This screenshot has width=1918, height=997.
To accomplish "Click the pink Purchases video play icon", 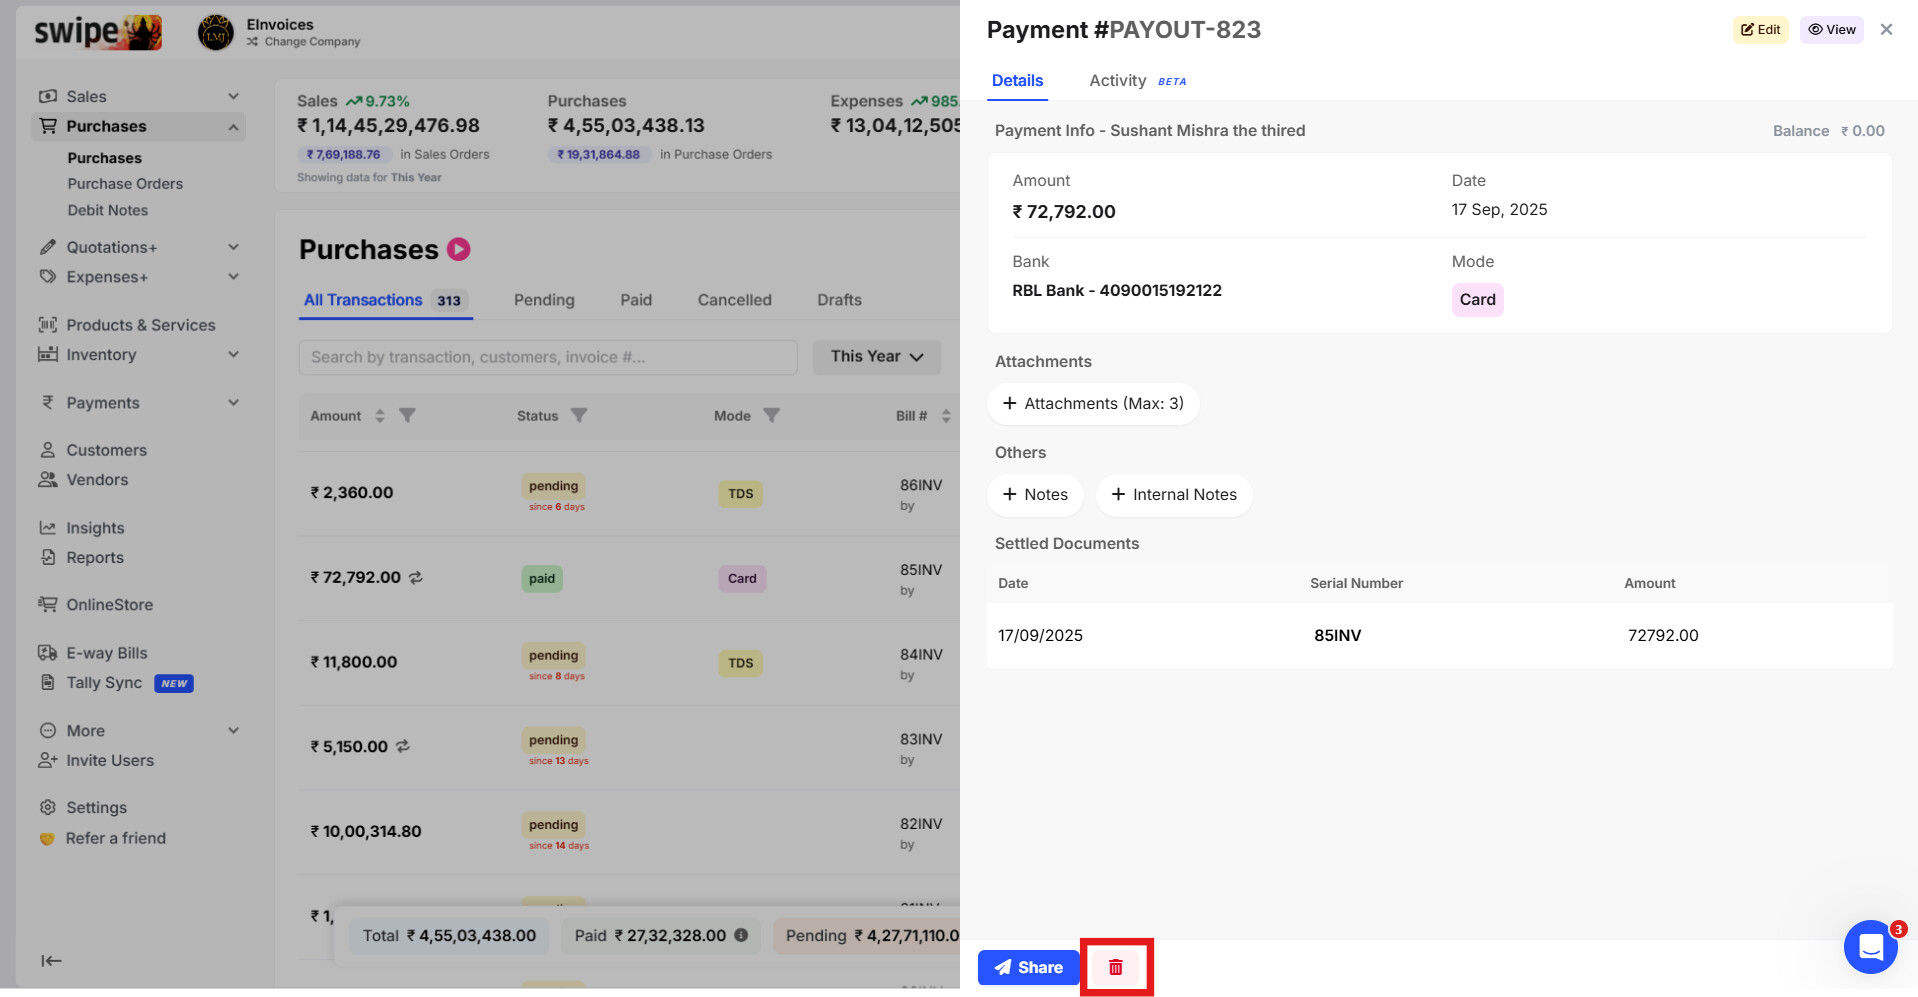I will (459, 249).
